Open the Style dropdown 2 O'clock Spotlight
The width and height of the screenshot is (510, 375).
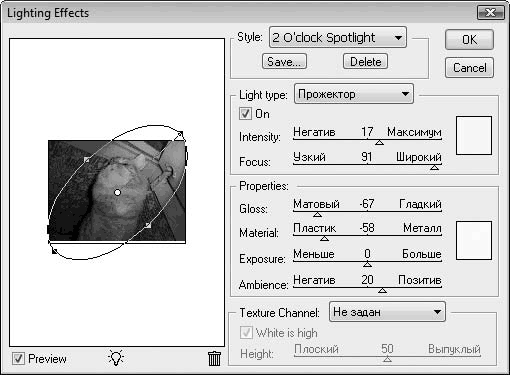pyautogui.click(x=338, y=37)
